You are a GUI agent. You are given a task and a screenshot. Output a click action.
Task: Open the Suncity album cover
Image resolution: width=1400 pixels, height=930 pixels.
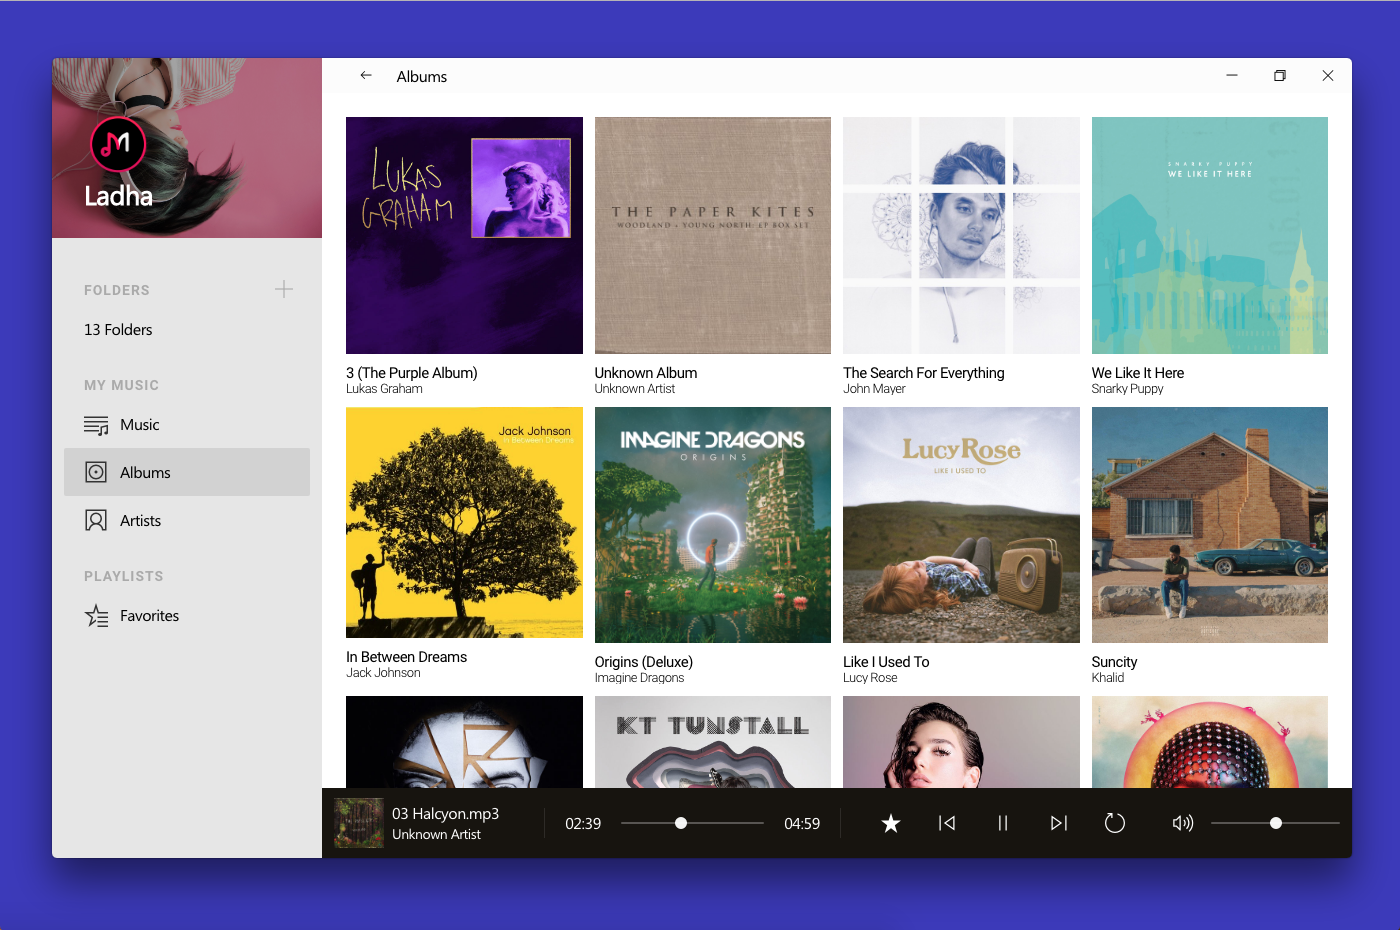click(x=1210, y=525)
